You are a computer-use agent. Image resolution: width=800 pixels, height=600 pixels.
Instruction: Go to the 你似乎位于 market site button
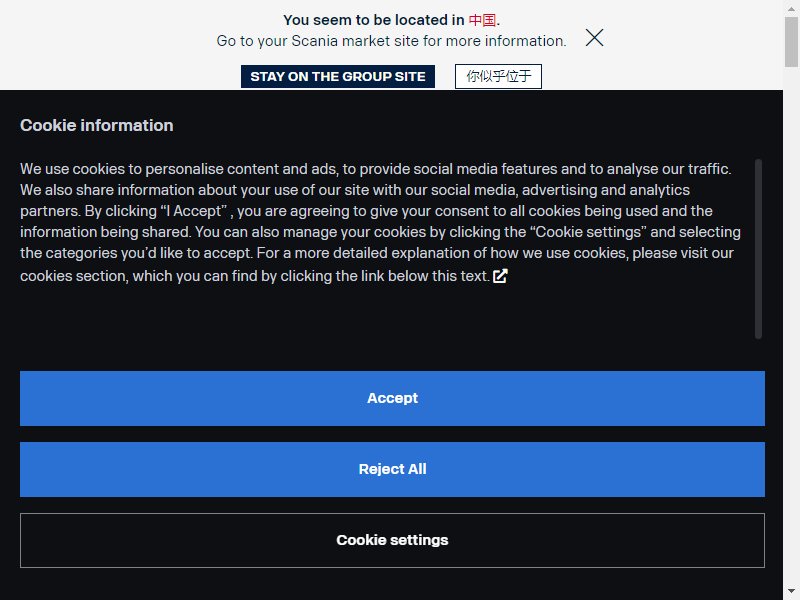coord(498,77)
